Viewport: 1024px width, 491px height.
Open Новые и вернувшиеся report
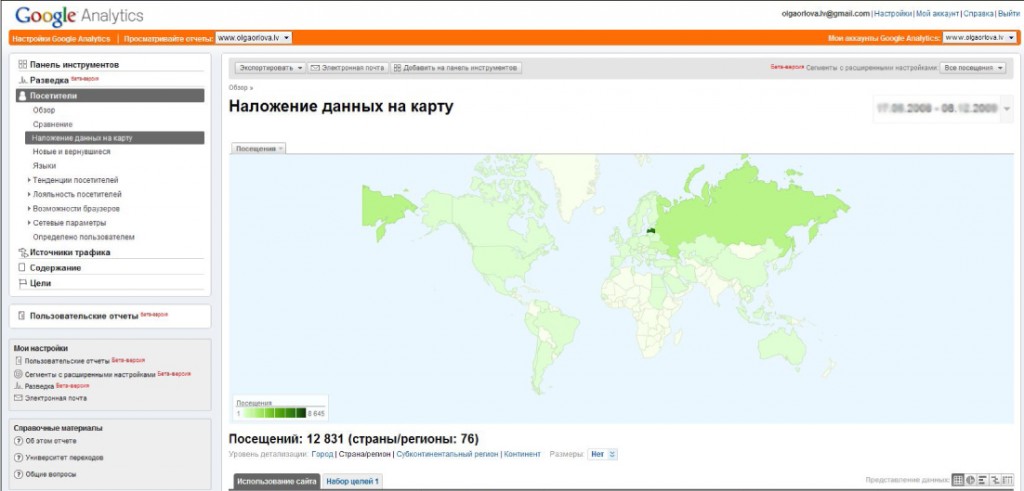(72, 151)
